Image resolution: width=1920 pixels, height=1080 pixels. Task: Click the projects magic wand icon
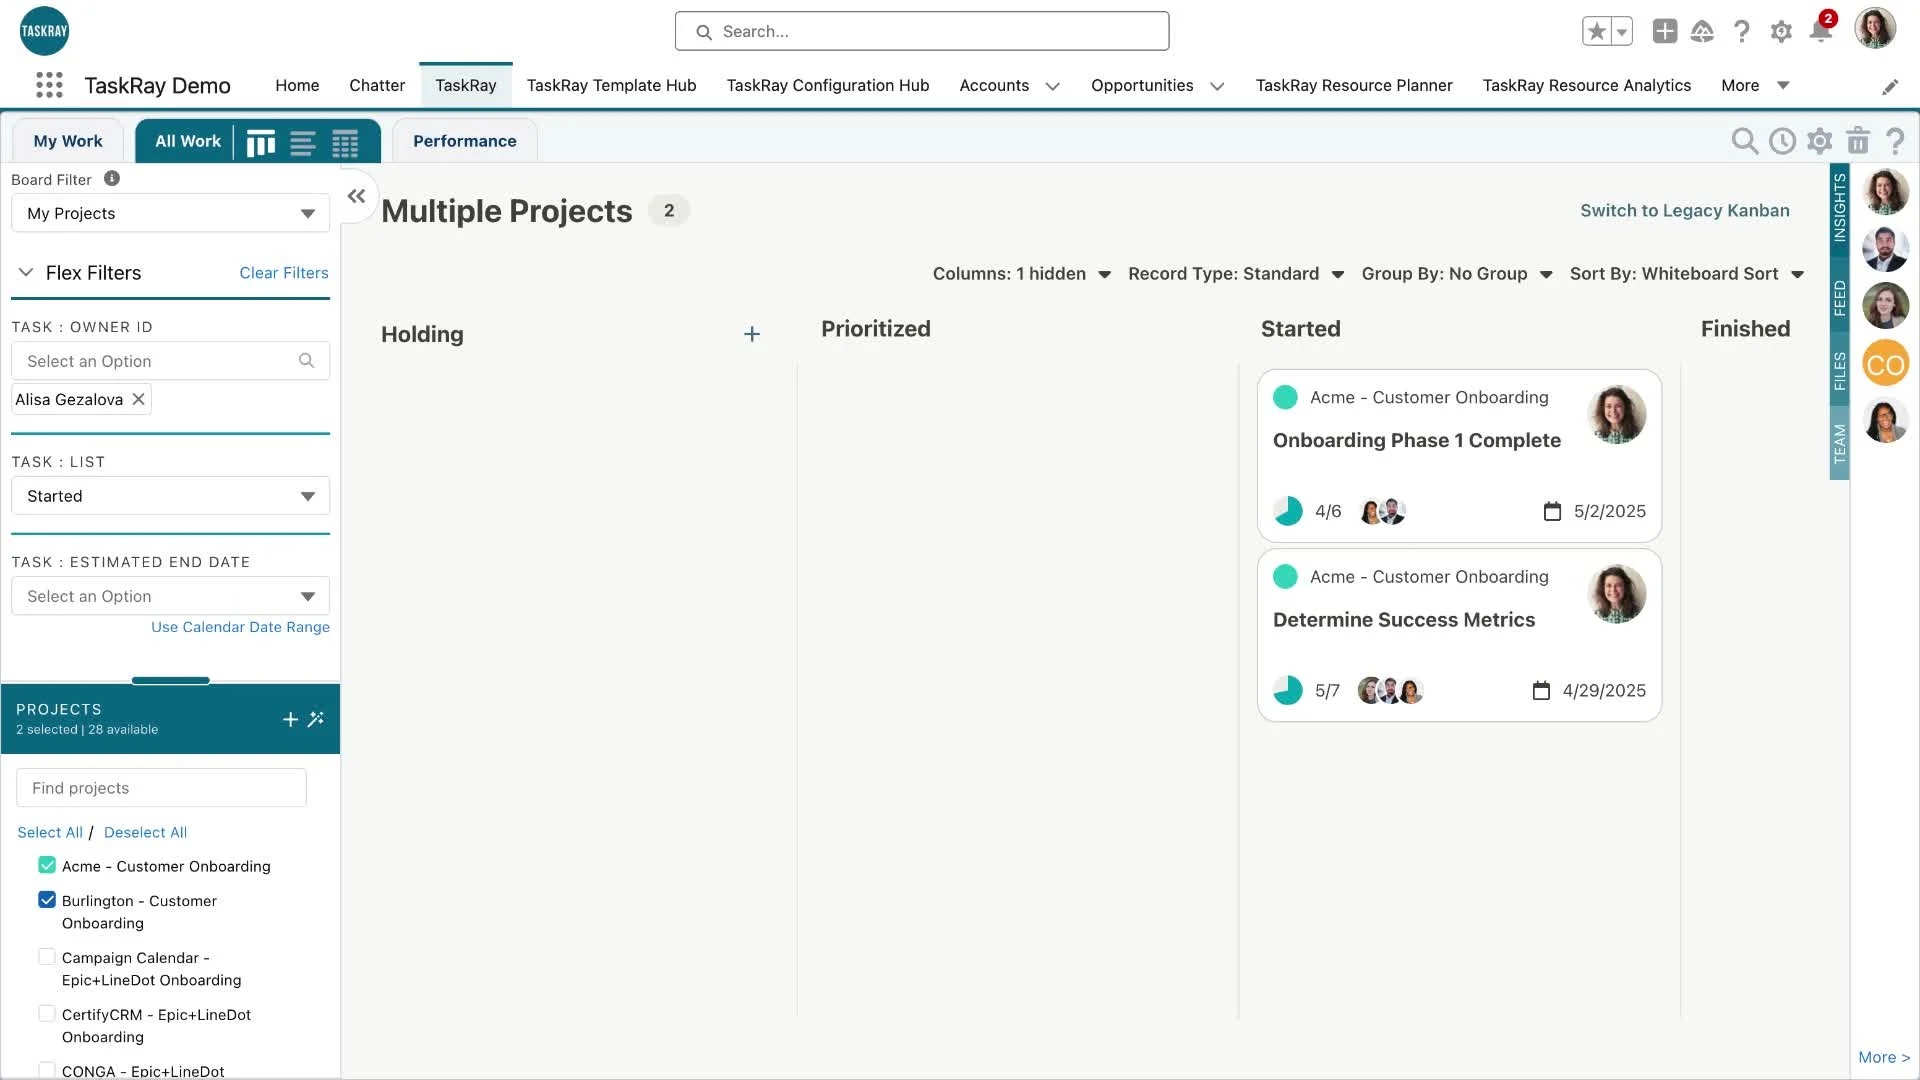316,719
